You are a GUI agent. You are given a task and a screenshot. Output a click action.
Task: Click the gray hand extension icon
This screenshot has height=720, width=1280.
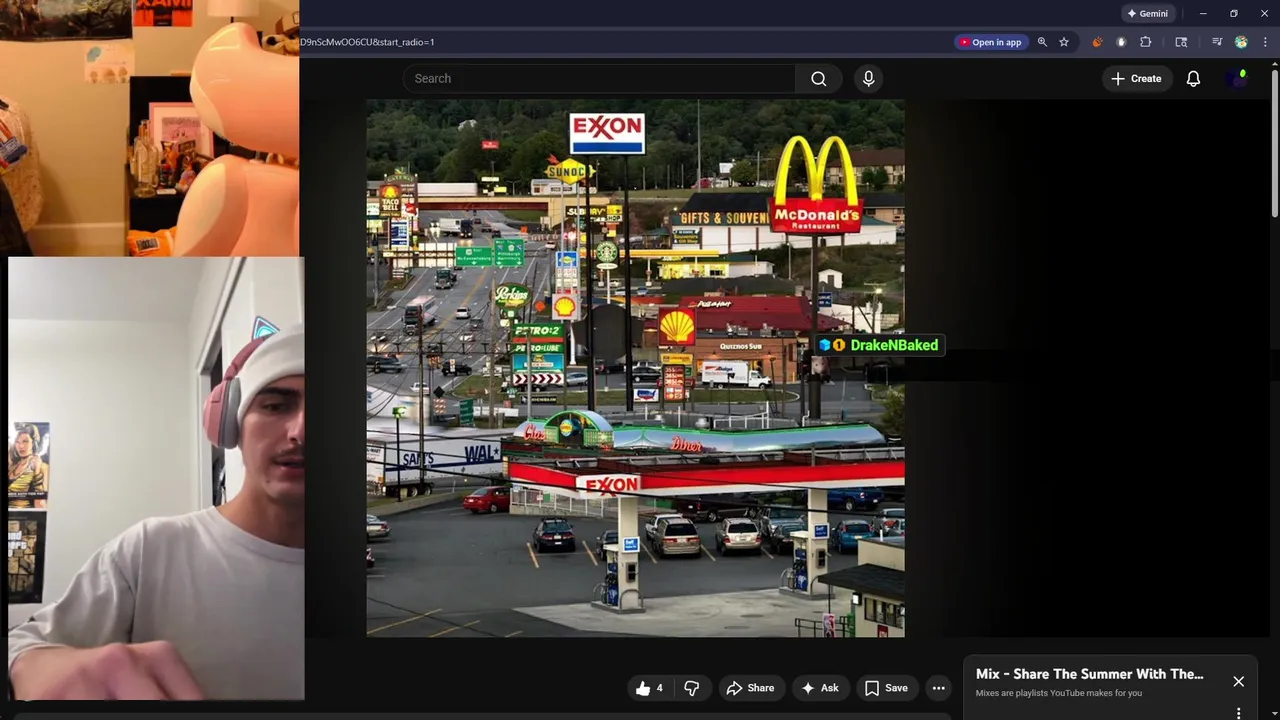click(x=1121, y=42)
